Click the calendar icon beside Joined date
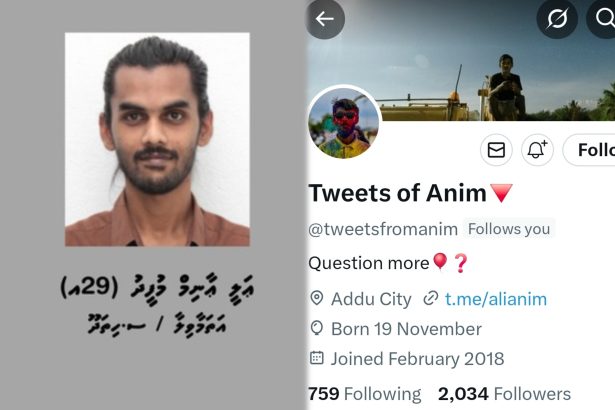Viewport: 615px width, 410px height. [317, 358]
